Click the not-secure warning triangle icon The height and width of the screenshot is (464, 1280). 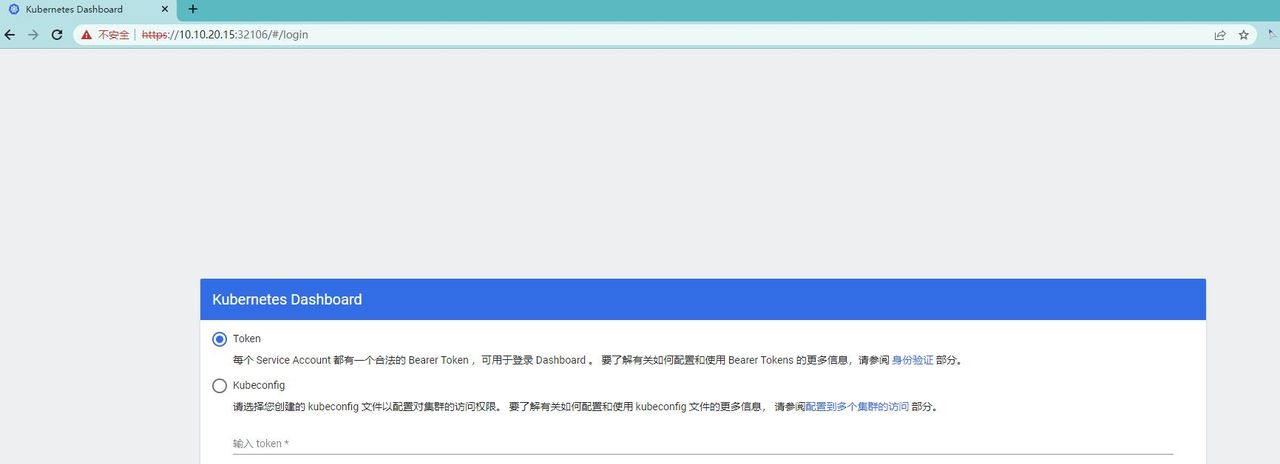(x=86, y=34)
